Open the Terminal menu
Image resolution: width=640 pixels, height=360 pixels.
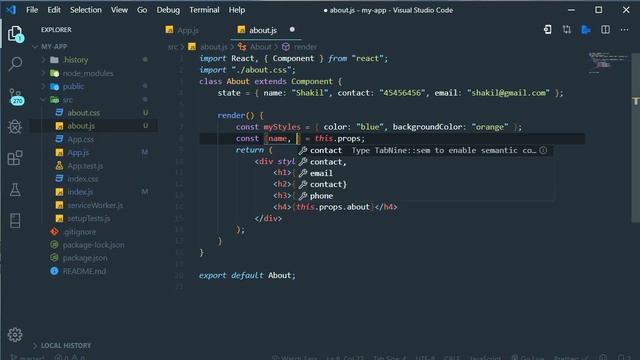click(204, 10)
